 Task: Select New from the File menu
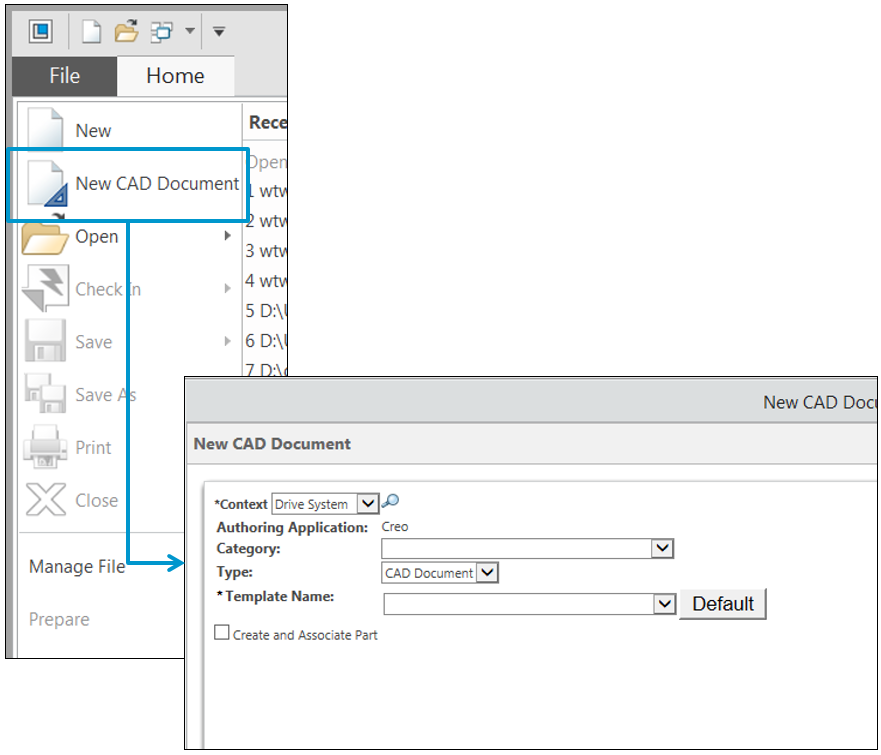93,131
